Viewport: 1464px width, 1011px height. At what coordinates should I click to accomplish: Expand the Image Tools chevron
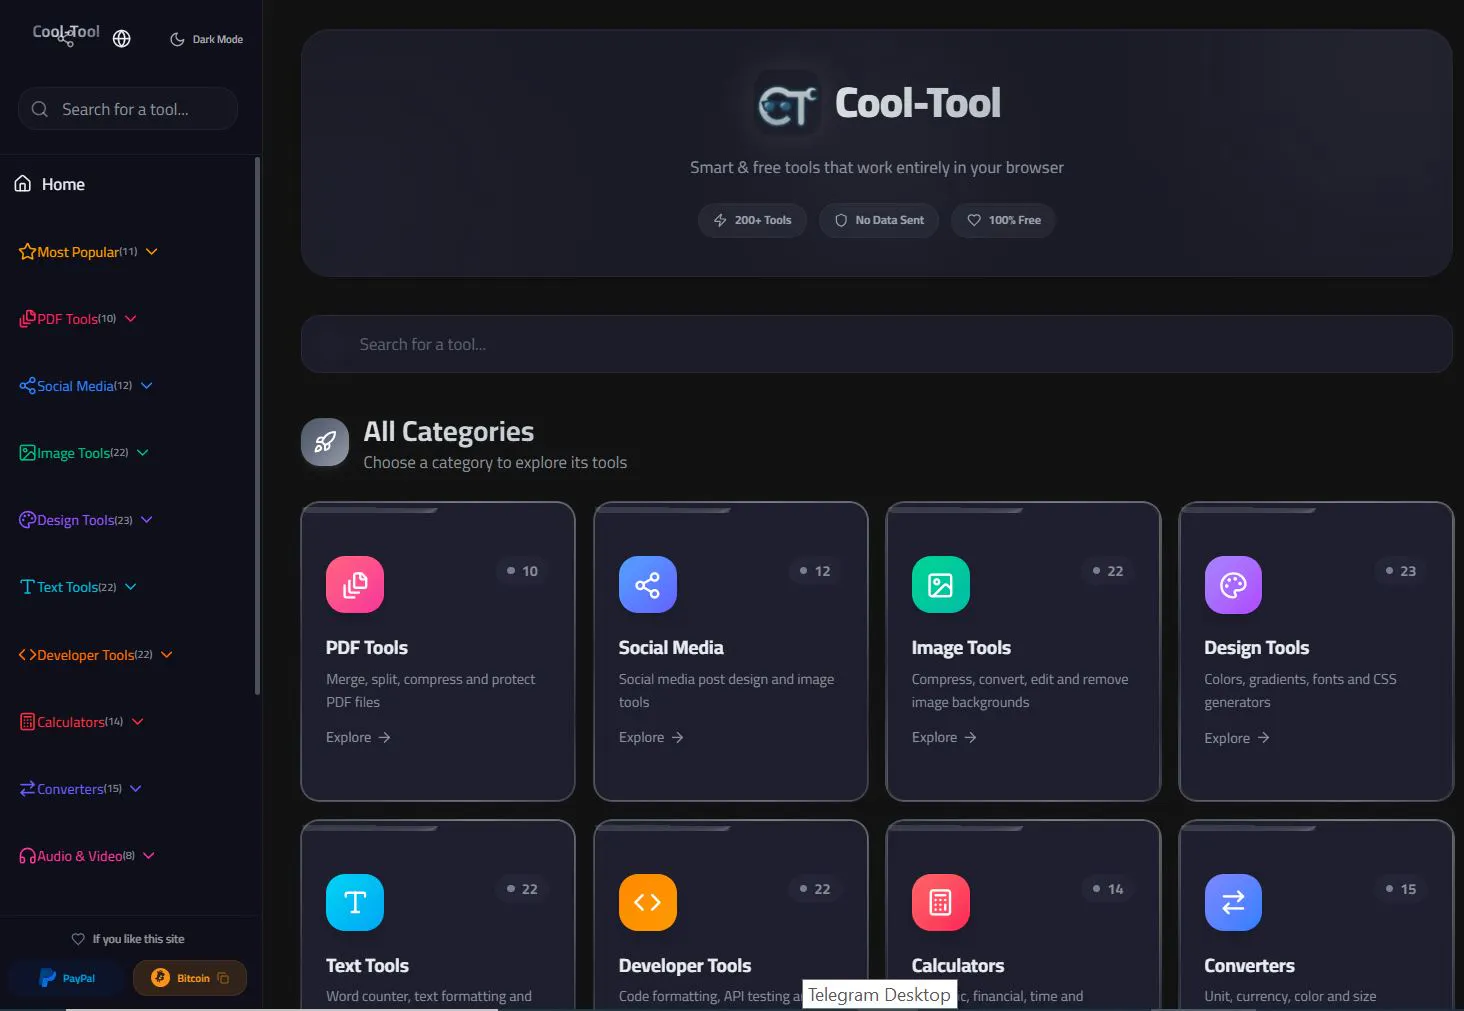click(x=143, y=453)
